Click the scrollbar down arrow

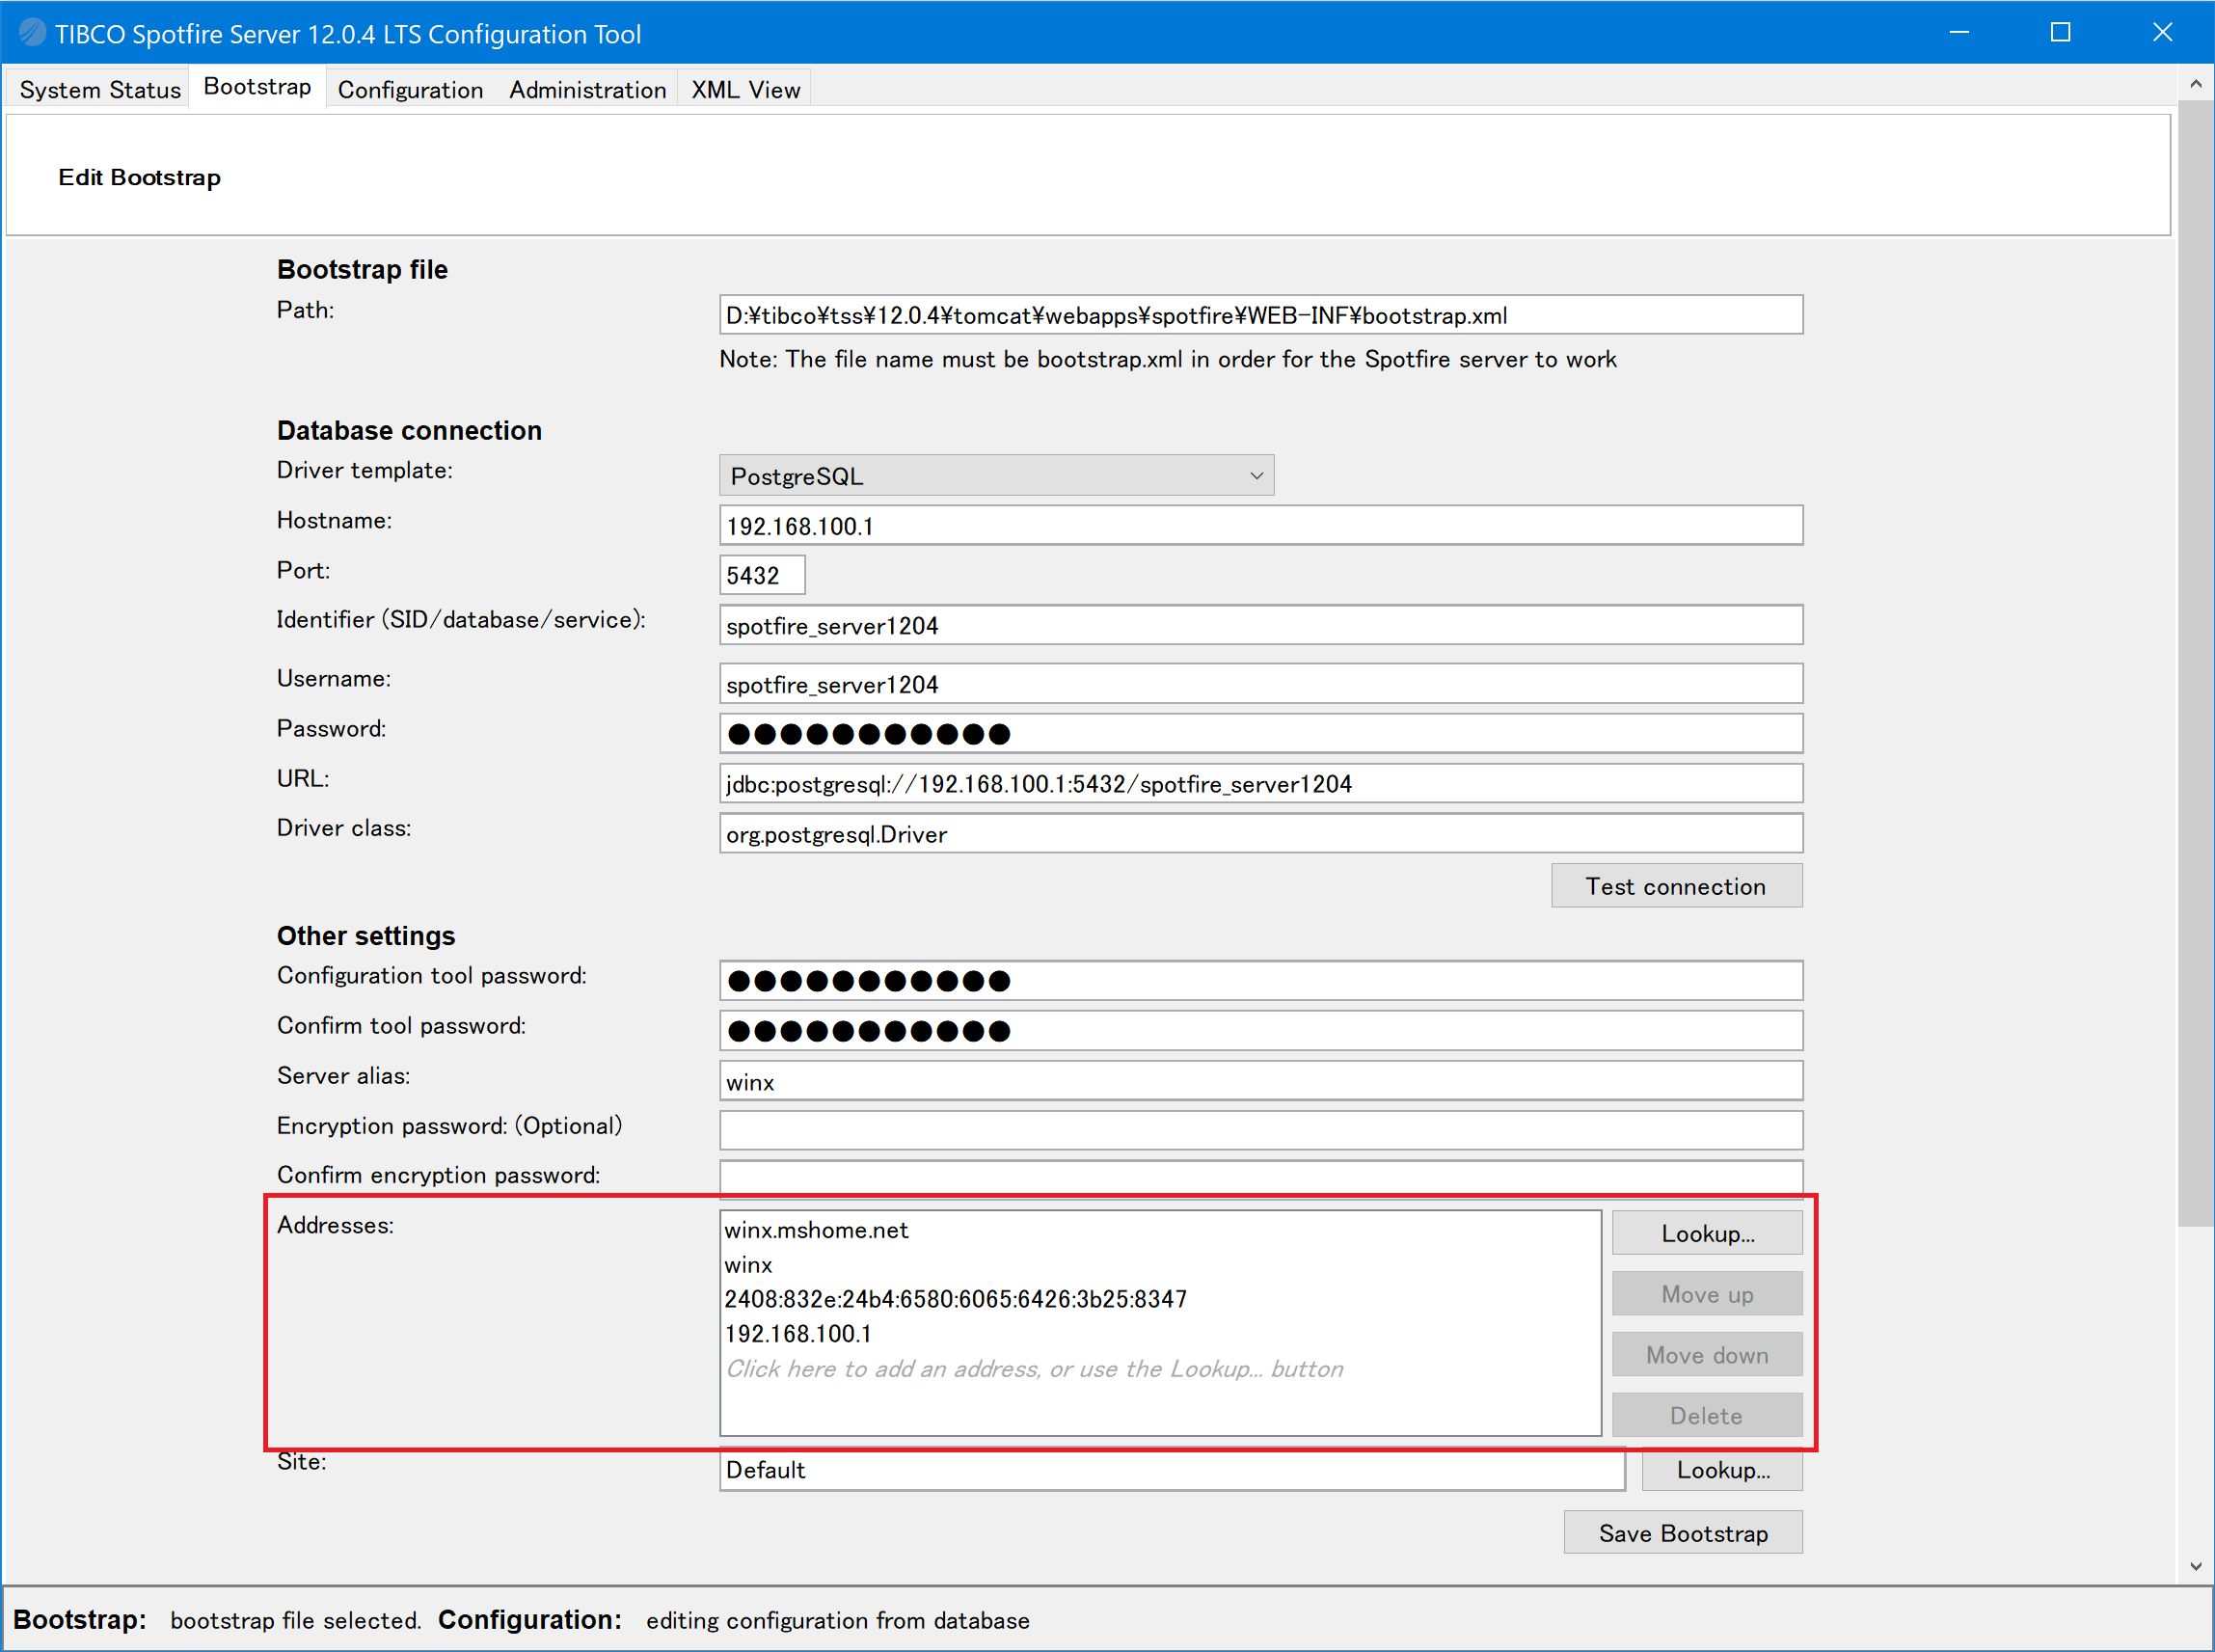click(2195, 1567)
